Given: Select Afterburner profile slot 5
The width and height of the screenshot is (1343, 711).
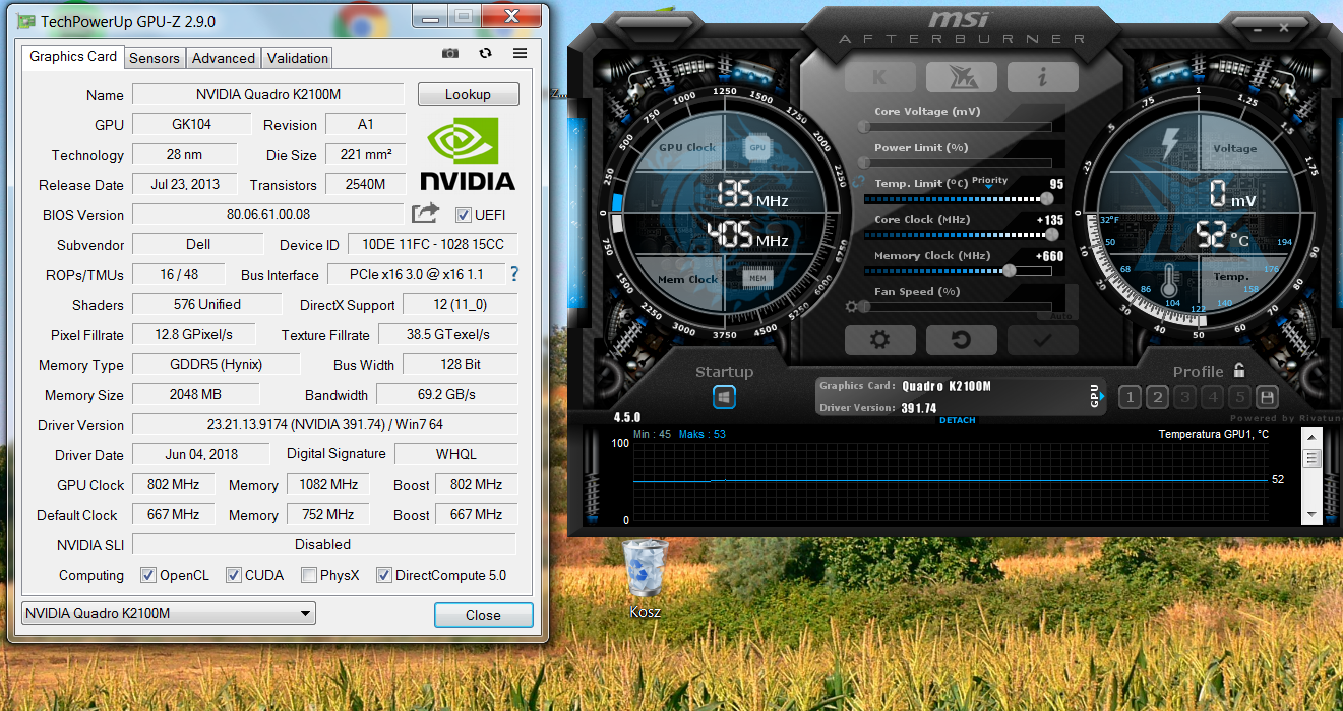Looking at the screenshot, I should [1239, 397].
